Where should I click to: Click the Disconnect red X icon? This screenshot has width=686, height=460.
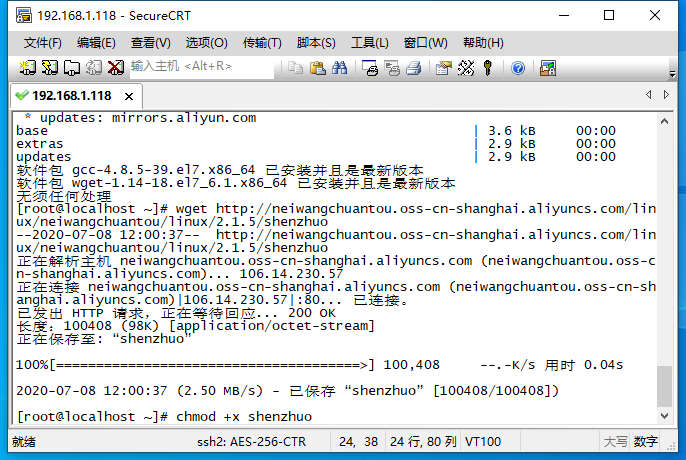(116, 68)
